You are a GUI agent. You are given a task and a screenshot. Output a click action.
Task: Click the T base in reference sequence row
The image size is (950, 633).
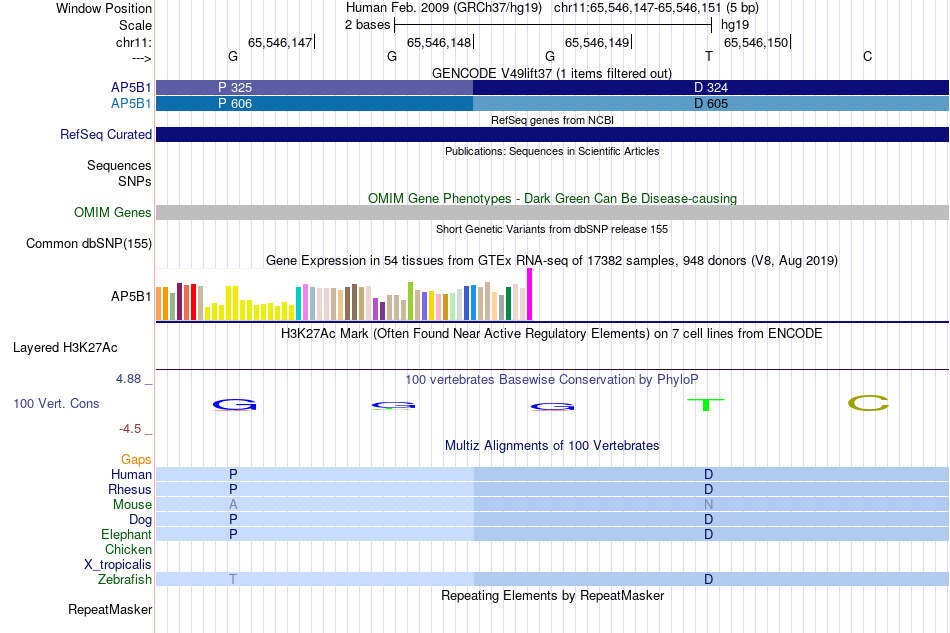point(709,56)
